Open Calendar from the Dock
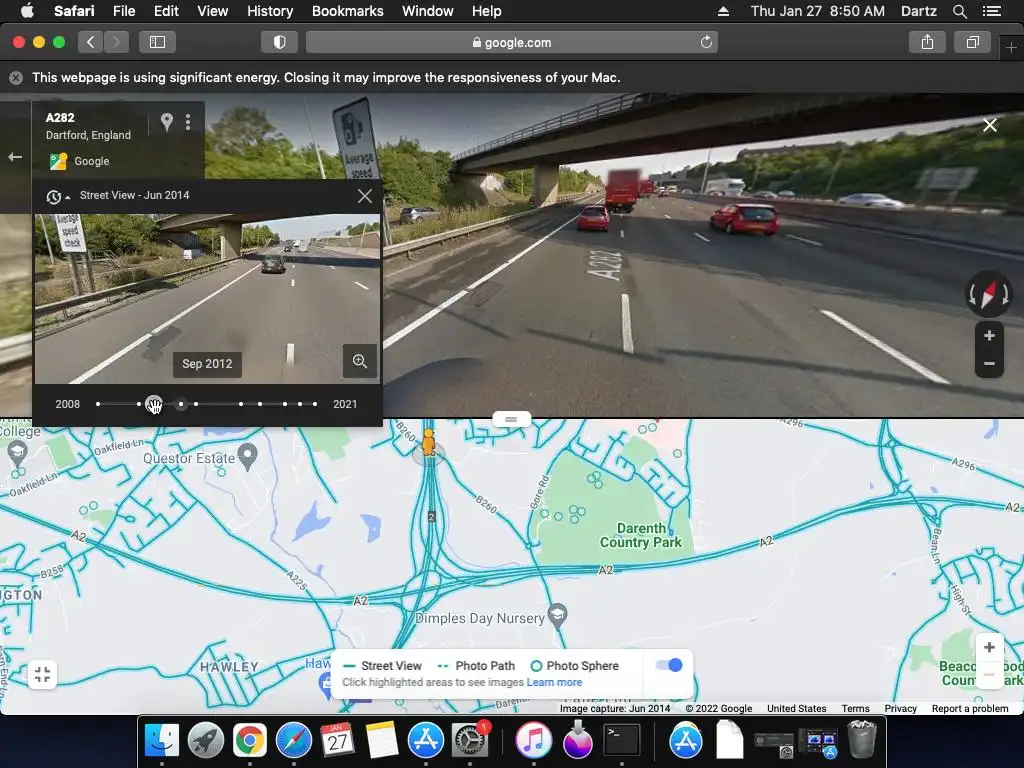The image size is (1024, 768). tap(338, 741)
